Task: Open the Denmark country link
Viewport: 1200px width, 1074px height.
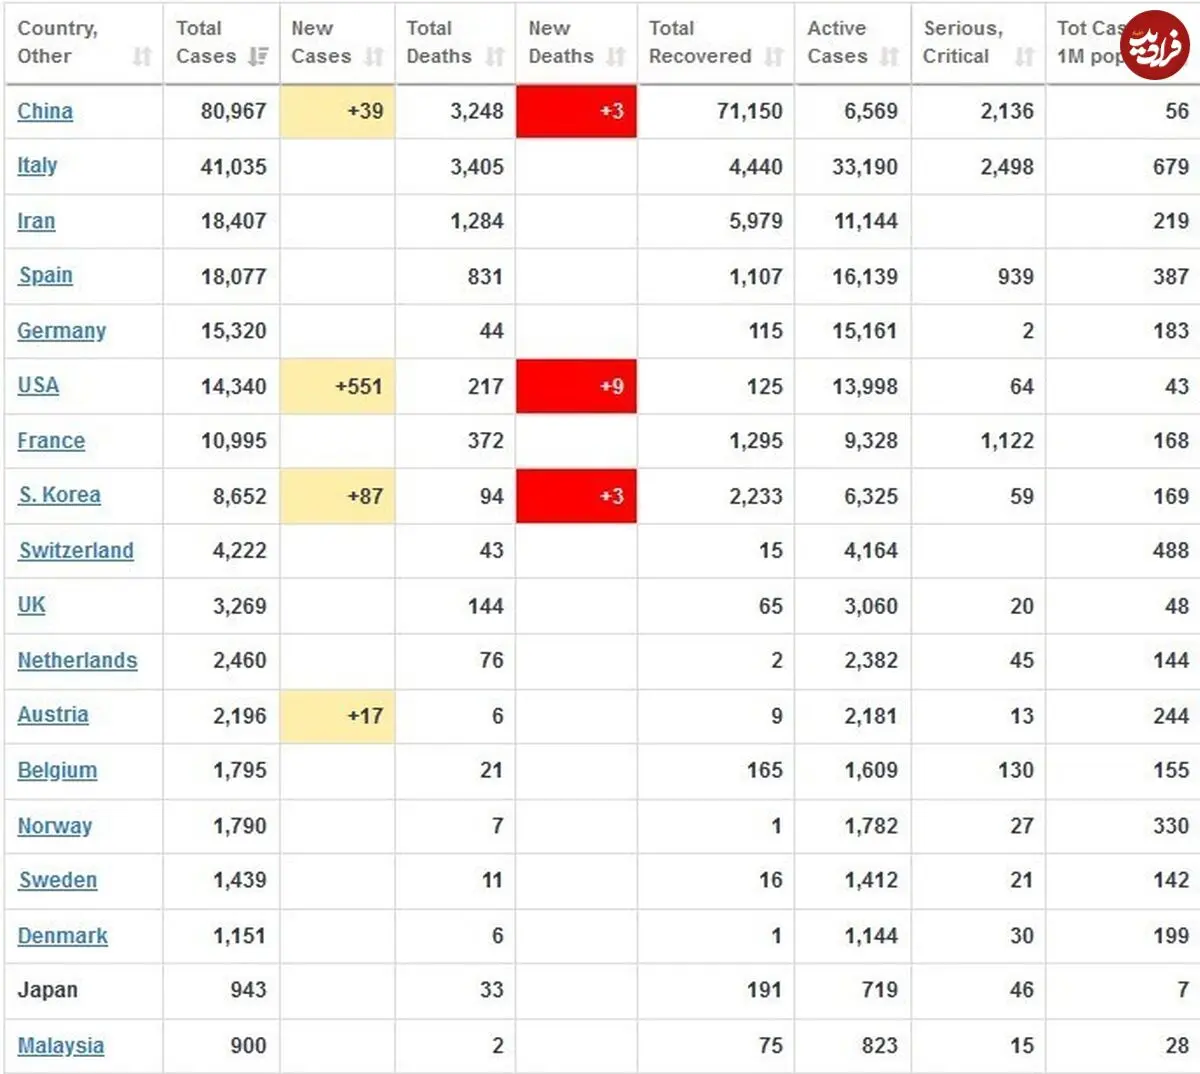Action: 62,936
